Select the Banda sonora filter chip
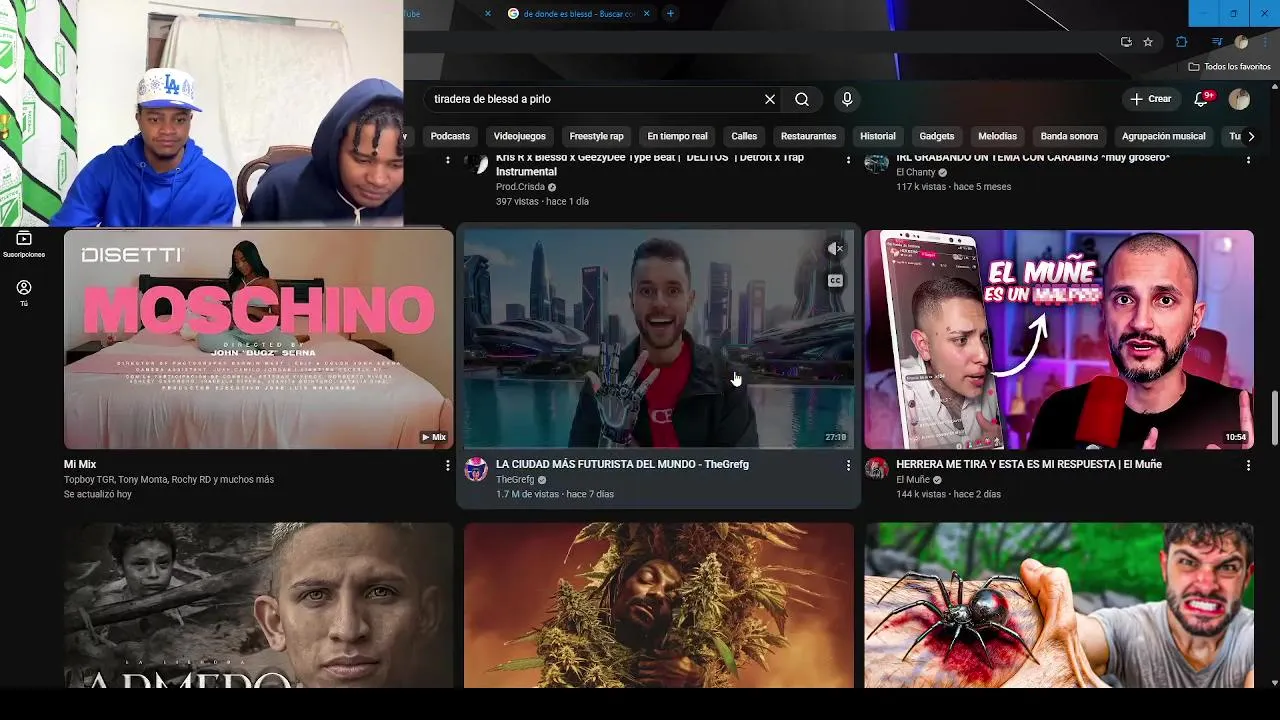This screenshot has width=1280, height=720. [x=1069, y=136]
